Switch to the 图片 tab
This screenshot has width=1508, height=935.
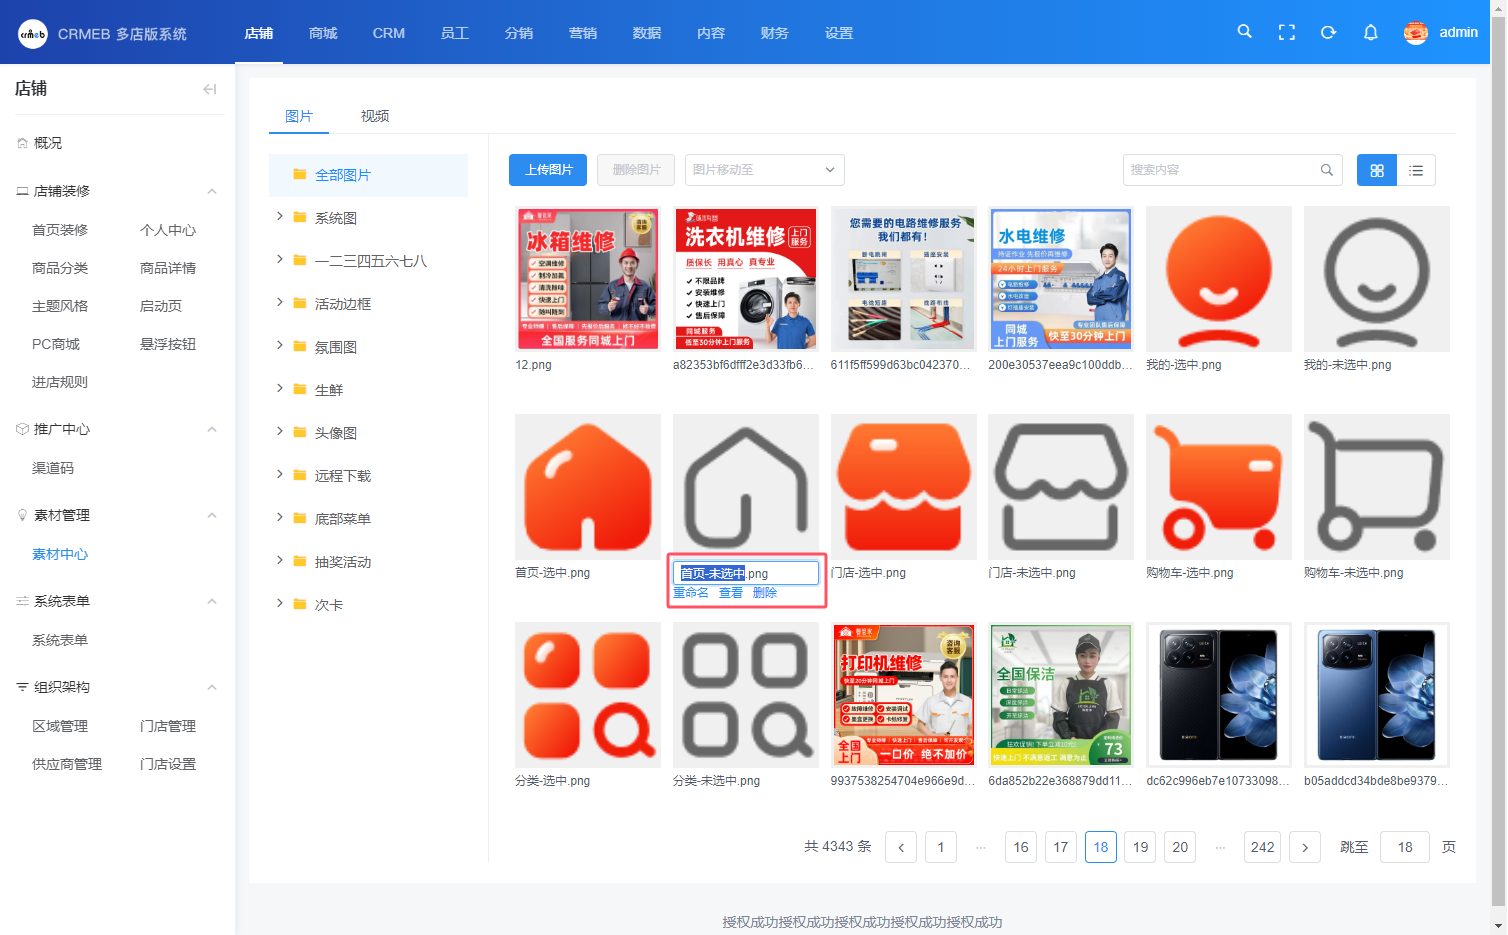[x=299, y=116]
